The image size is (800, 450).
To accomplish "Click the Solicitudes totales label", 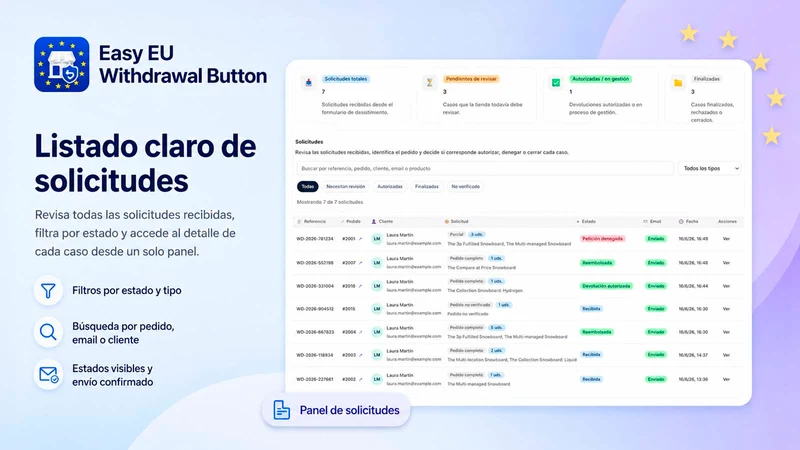I will click(x=345, y=79).
